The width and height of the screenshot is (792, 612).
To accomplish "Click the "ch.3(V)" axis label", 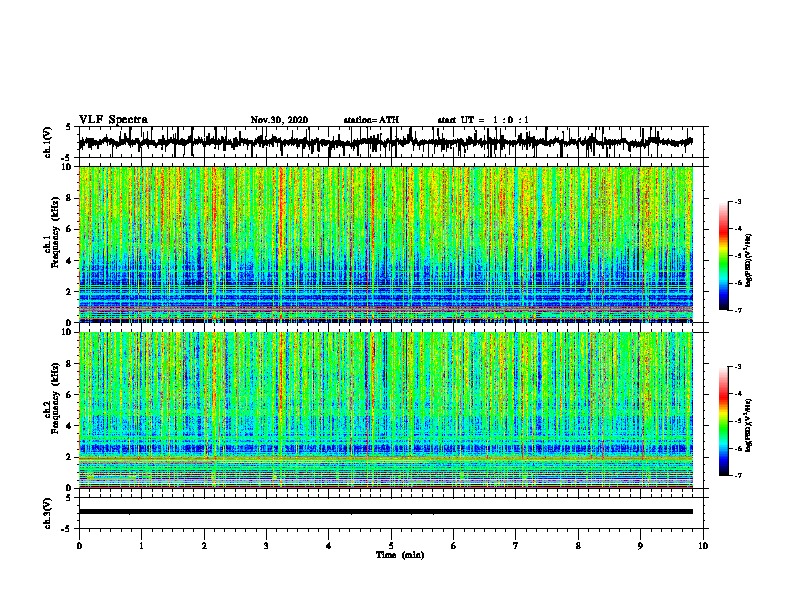I will click(48, 513).
